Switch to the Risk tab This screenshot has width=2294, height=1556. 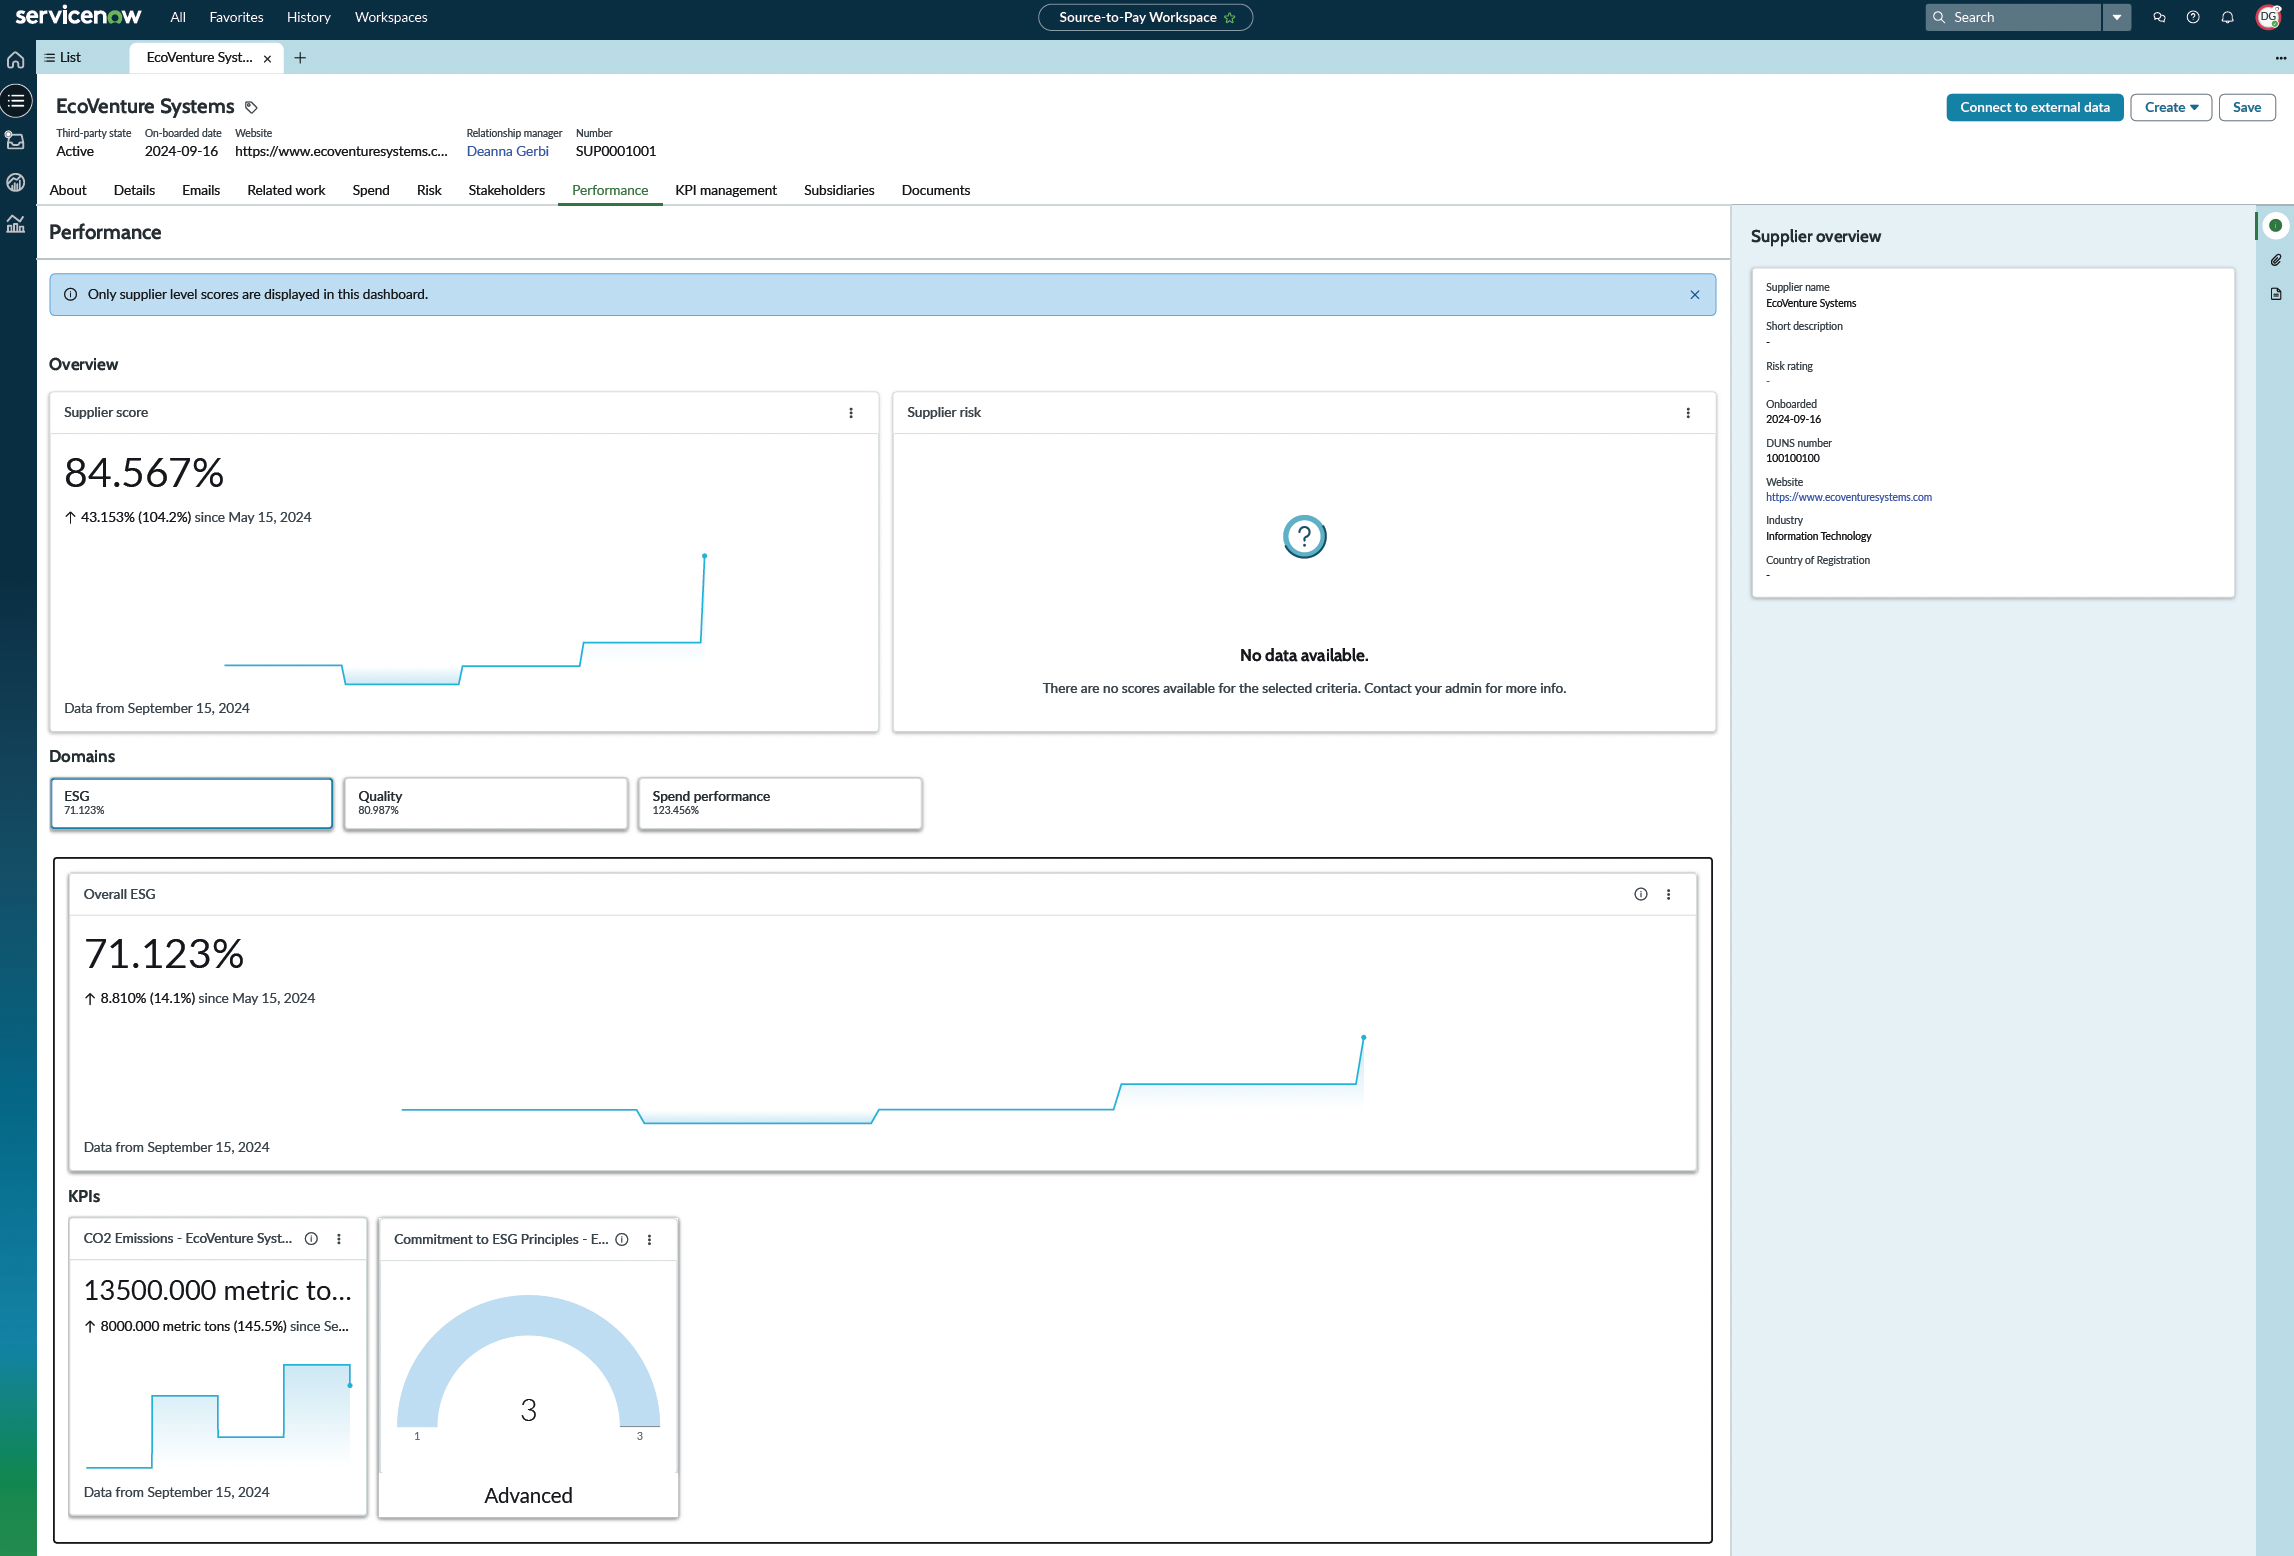pyautogui.click(x=429, y=190)
